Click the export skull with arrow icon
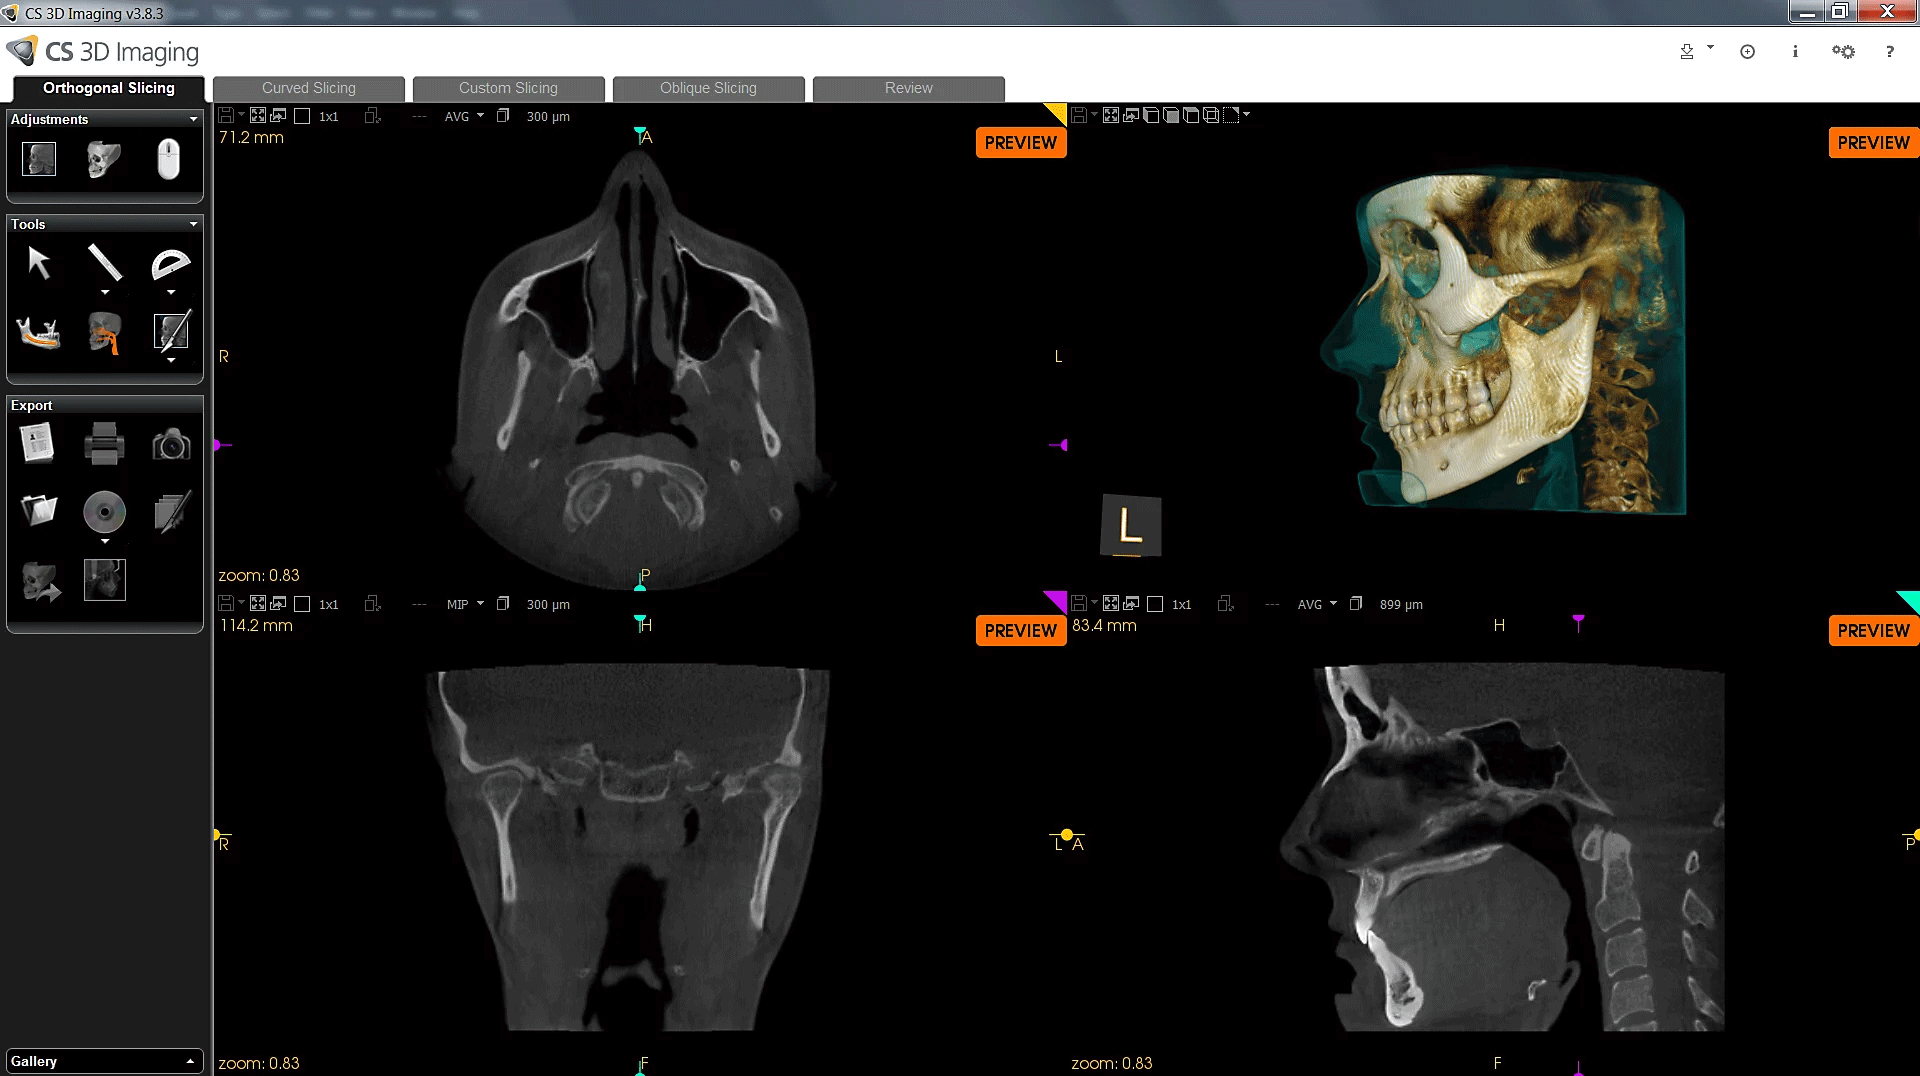The image size is (1920, 1076). click(40, 581)
